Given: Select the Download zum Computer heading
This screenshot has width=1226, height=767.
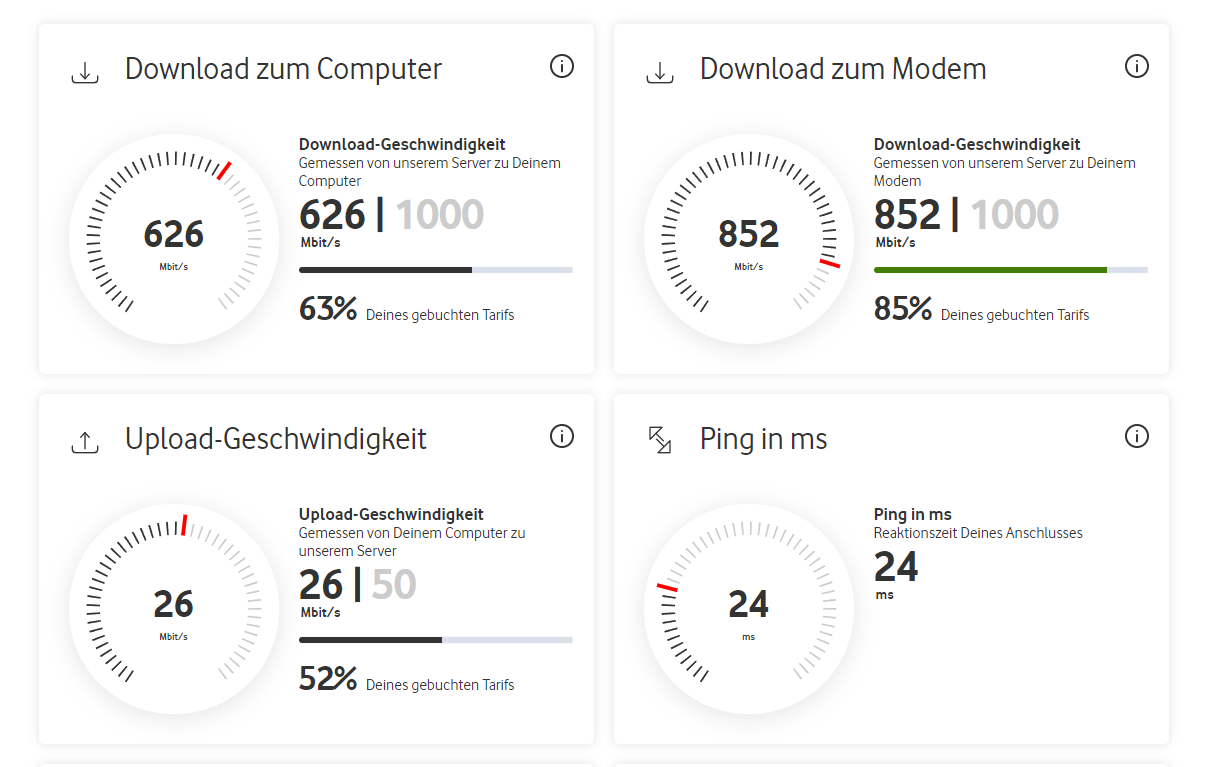Looking at the screenshot, I should (x=283, y=69).
